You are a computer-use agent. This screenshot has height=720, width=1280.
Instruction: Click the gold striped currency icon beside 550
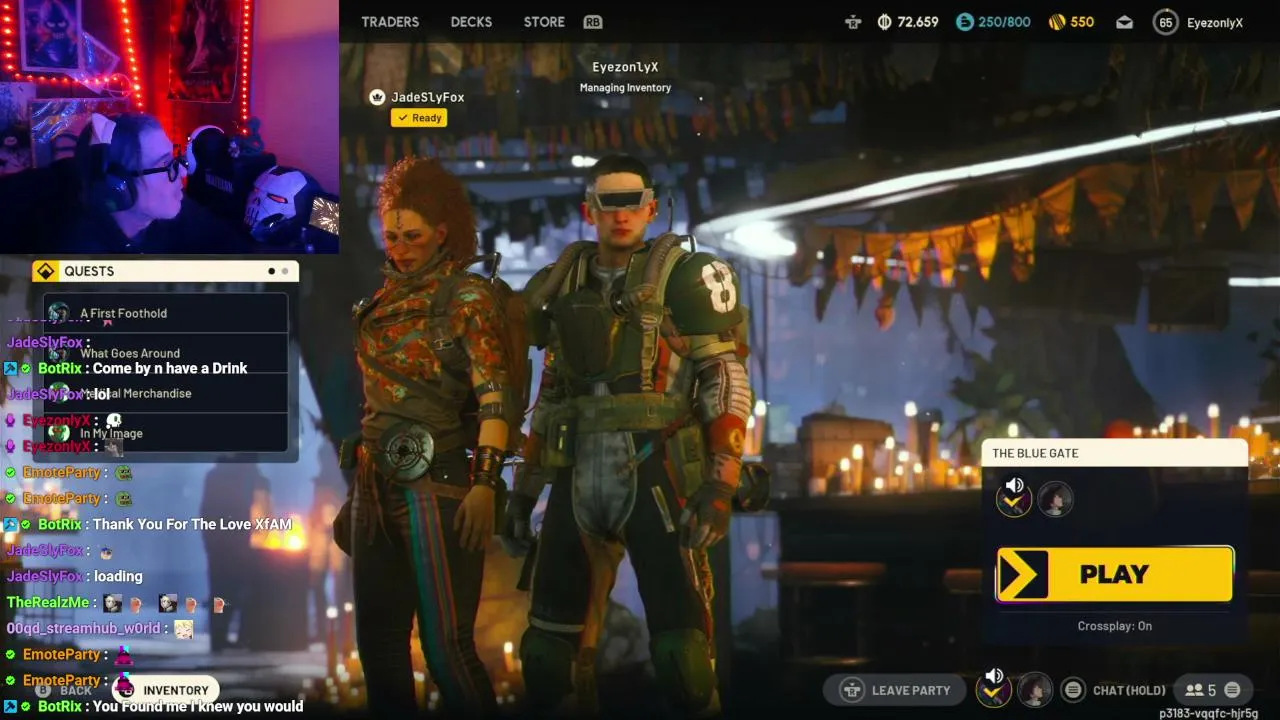pos(1057,22)
